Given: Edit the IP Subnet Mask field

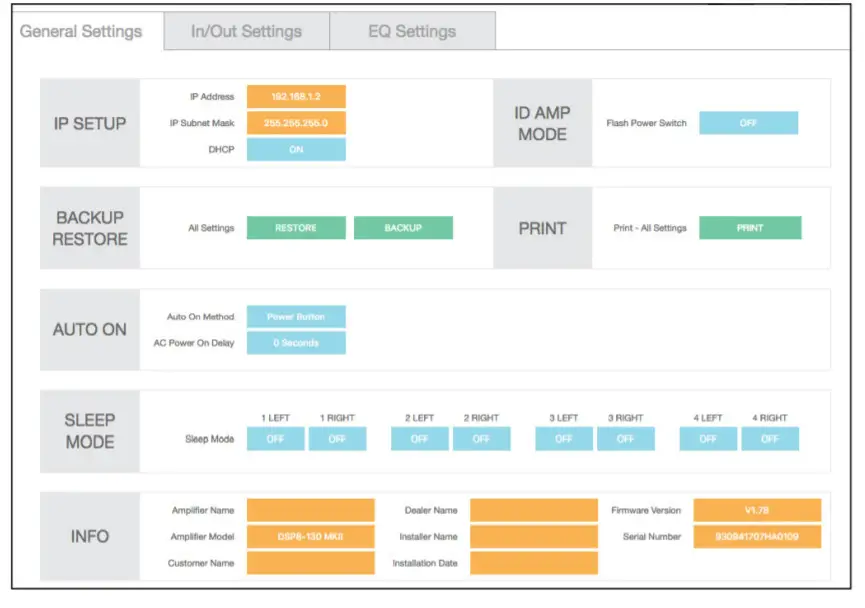Looking at the screenshot, I should click(296, 123).
